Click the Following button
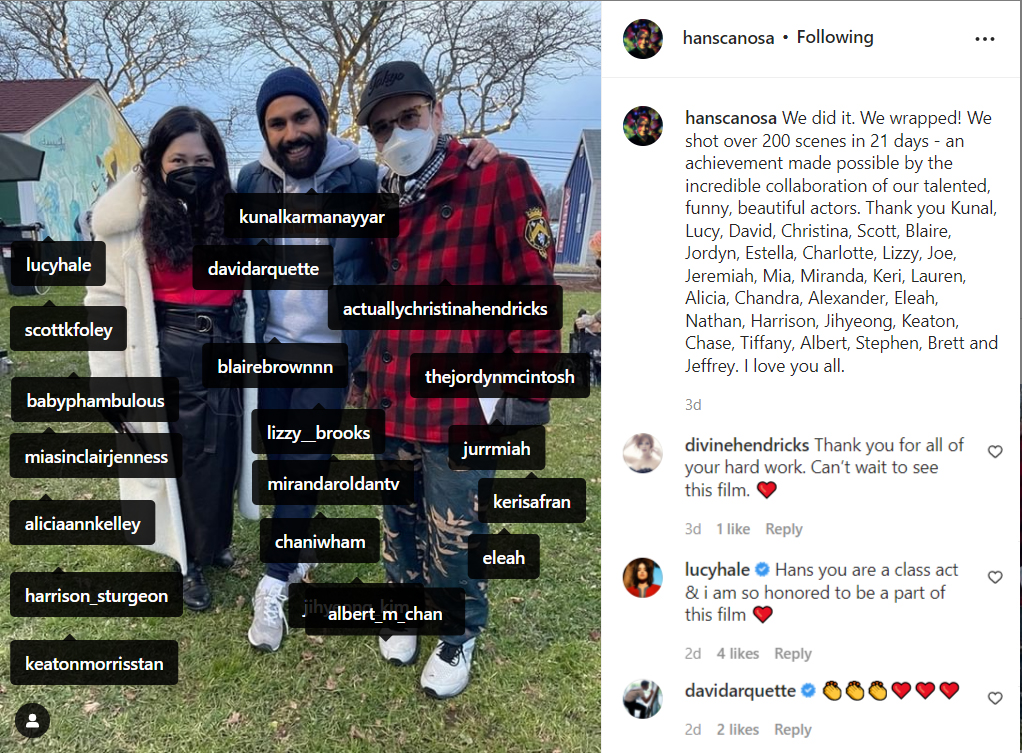Screen dimensions: 1022x753 pyautogui.click(x=834, y=37)
